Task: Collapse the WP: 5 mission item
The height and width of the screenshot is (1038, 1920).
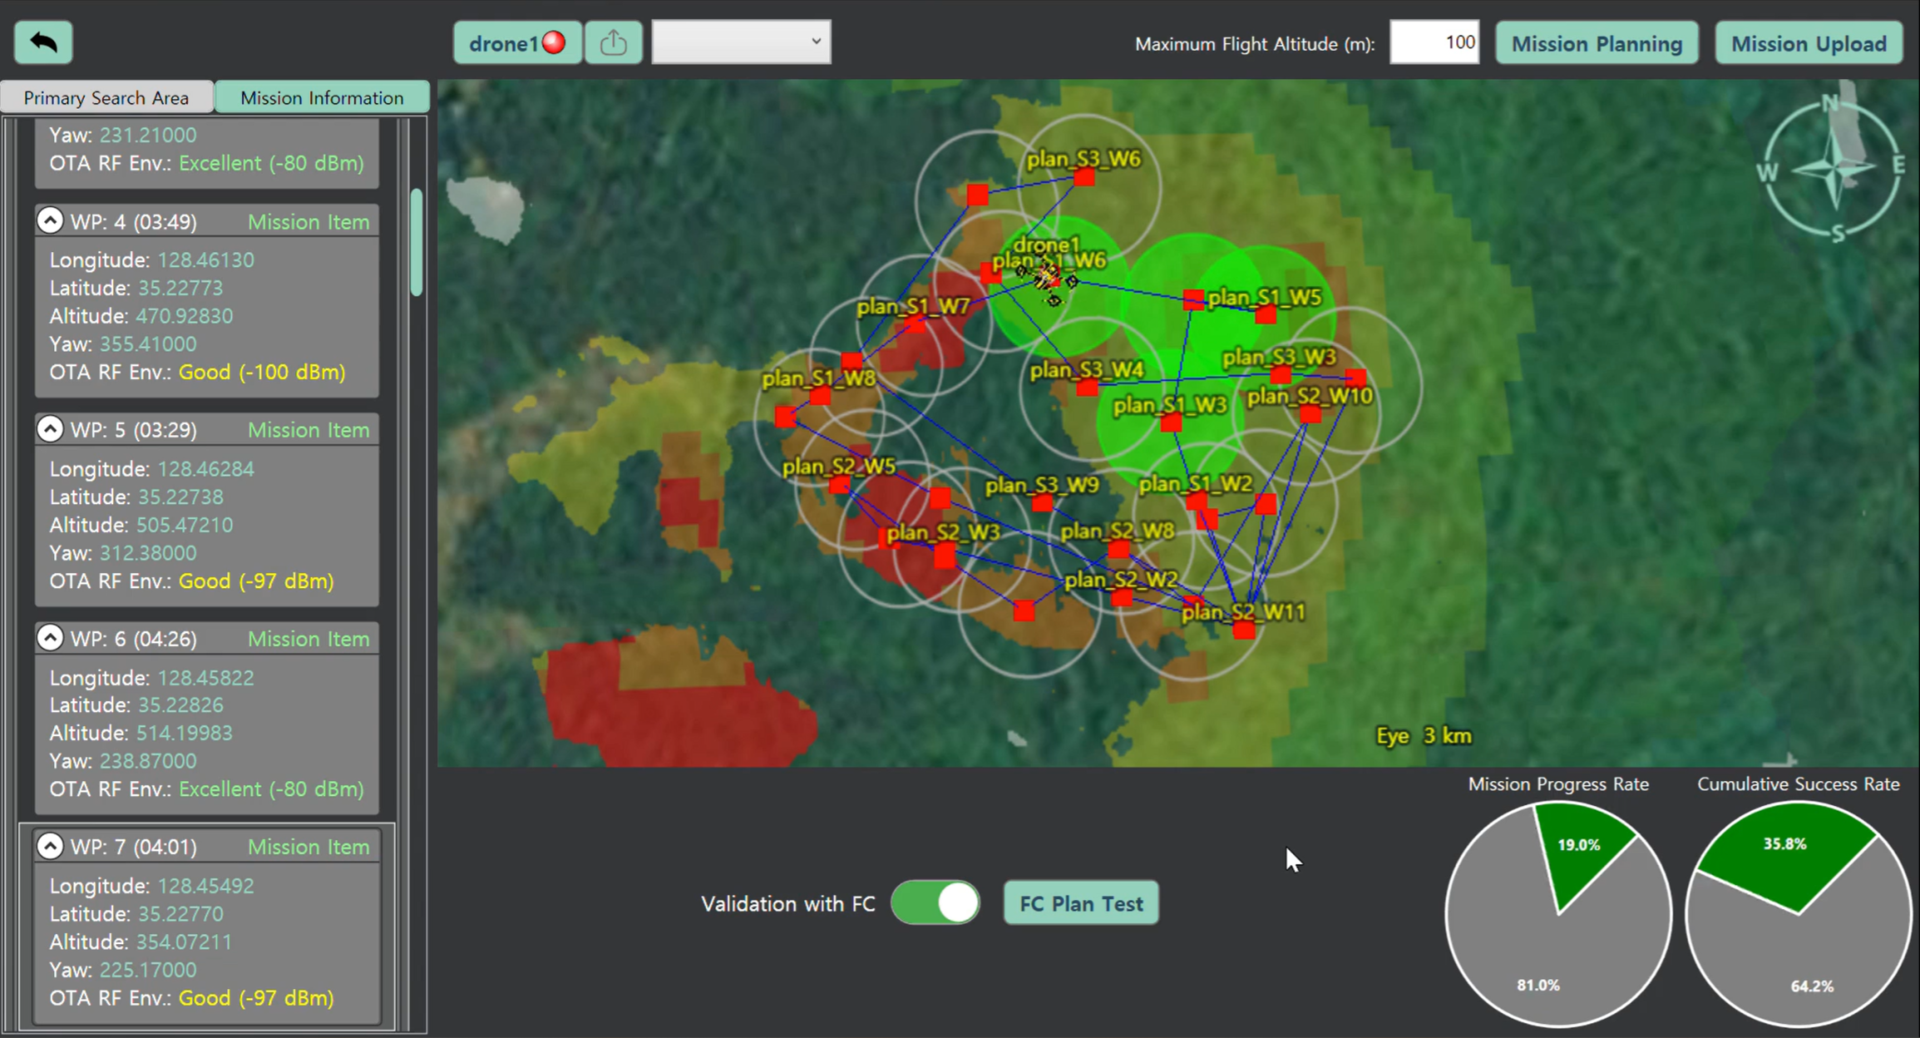Action: click(50, 429)
